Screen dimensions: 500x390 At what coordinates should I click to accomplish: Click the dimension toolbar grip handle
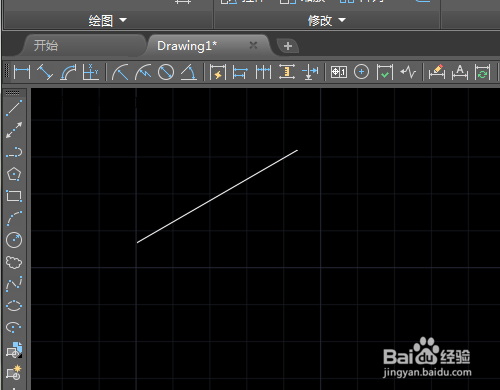[7, 71]
